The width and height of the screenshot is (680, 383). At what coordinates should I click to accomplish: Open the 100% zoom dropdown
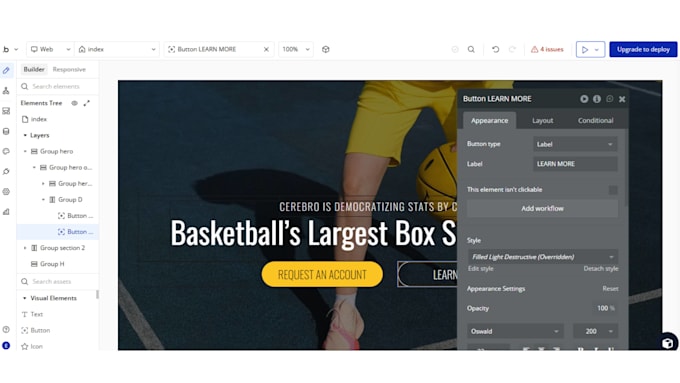click(296, 49)
